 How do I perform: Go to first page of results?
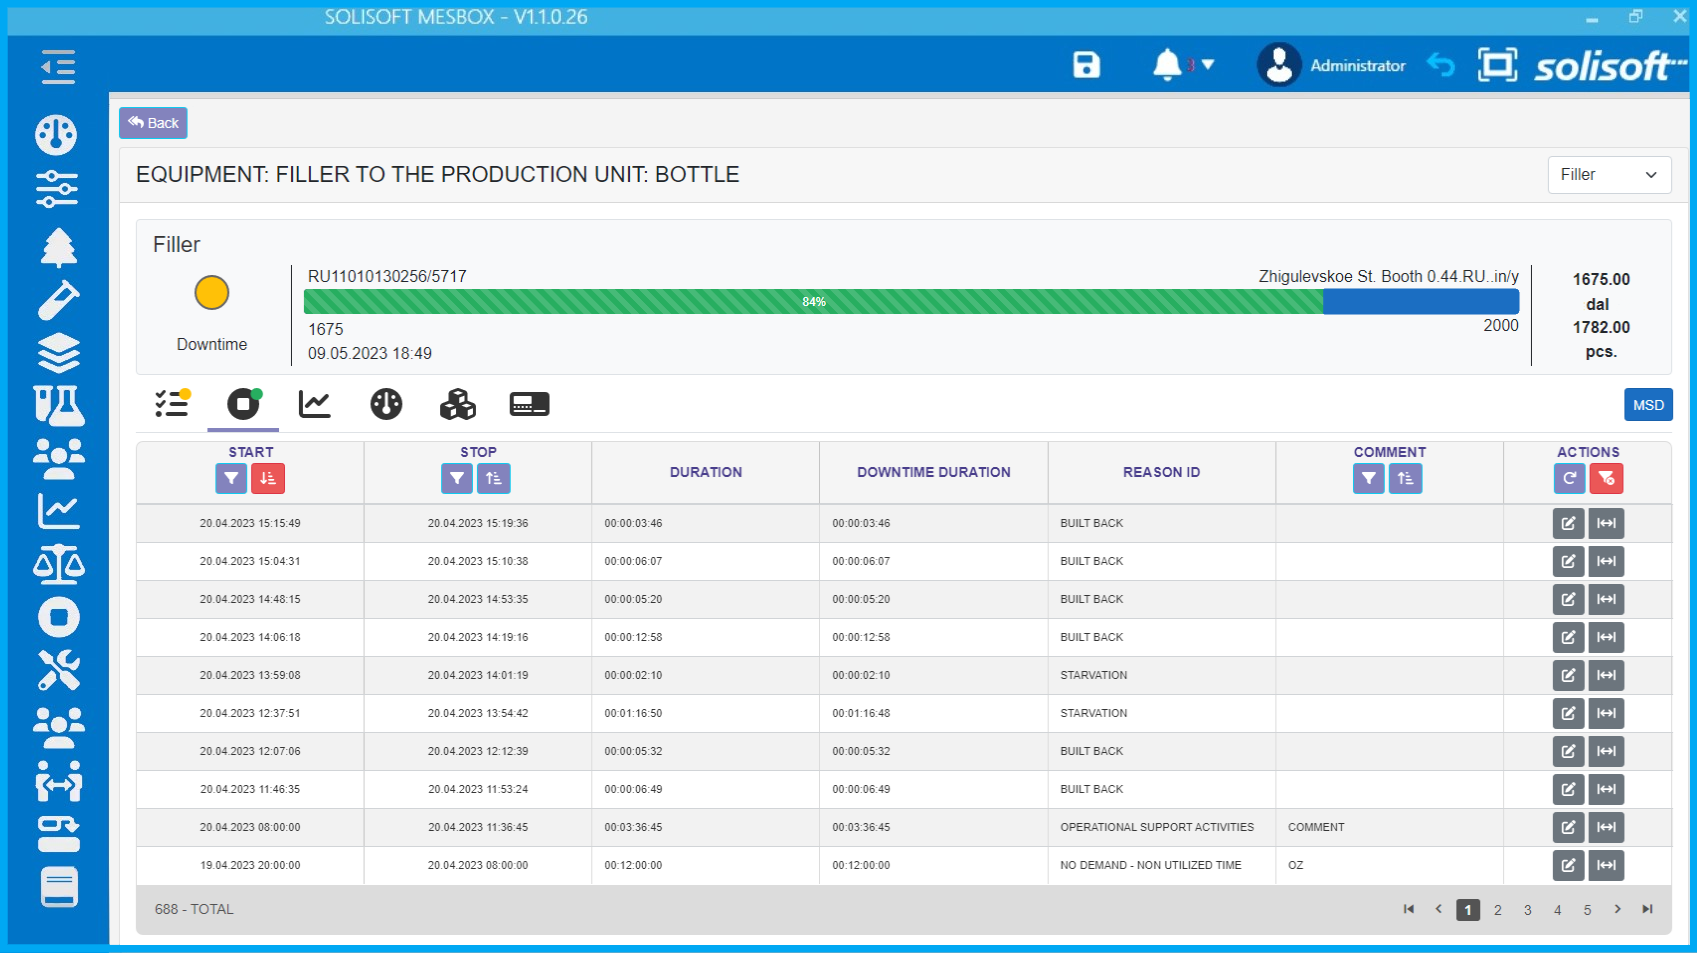click(x=1408, y=909)
